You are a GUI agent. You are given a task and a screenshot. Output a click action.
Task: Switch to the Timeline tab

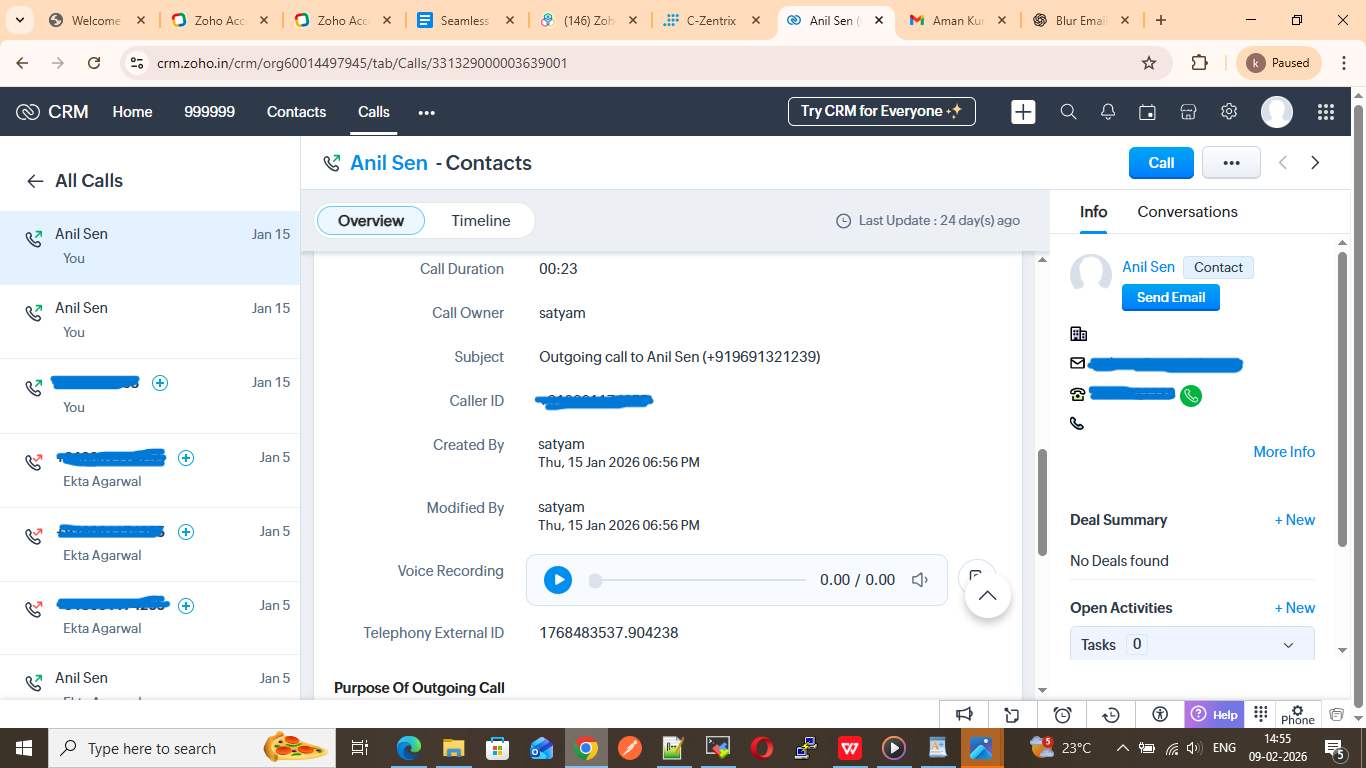[x=480, y=221]
